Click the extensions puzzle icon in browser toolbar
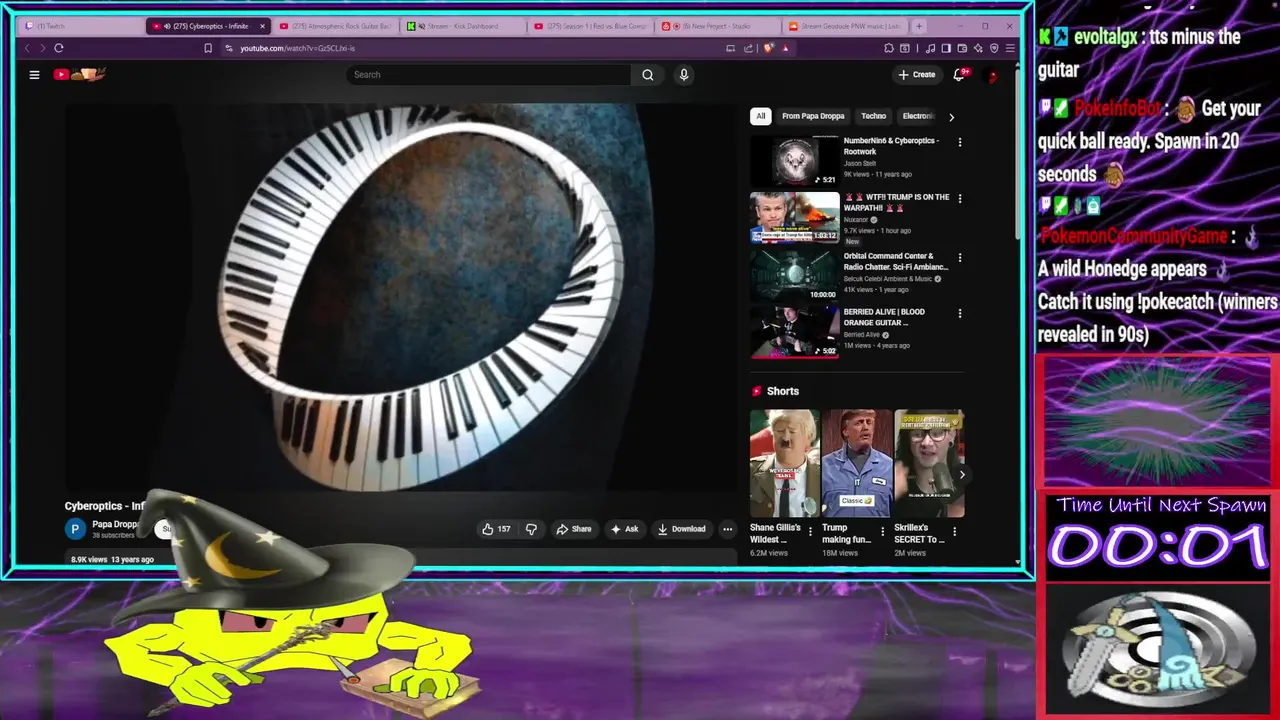1280x720 pixels. point(889,48)
